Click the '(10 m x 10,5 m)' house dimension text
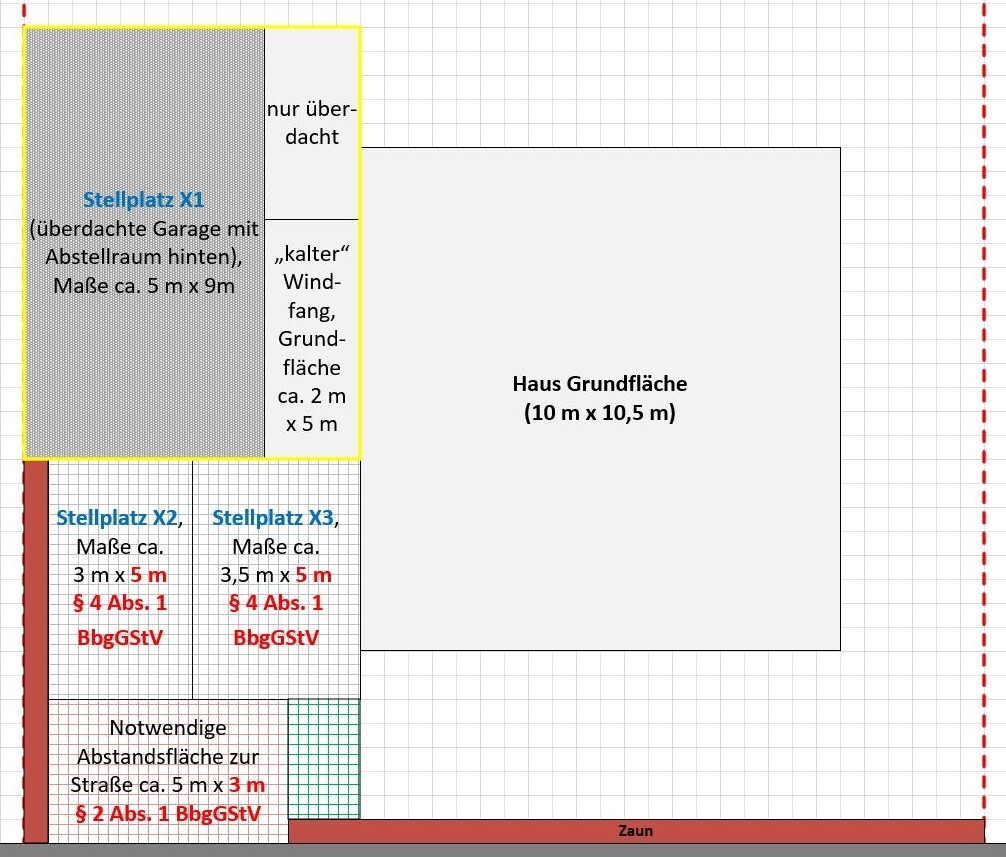 (600, 413)
